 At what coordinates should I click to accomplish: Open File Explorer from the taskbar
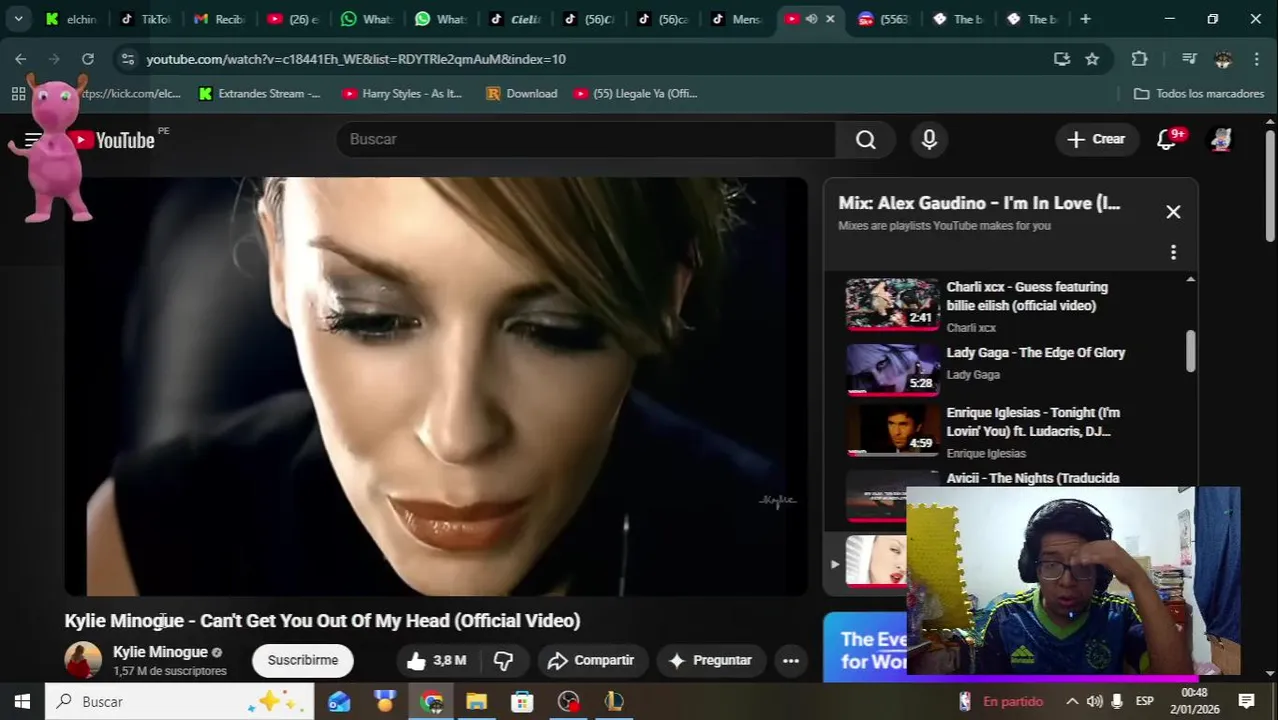[x=476, y=701]
